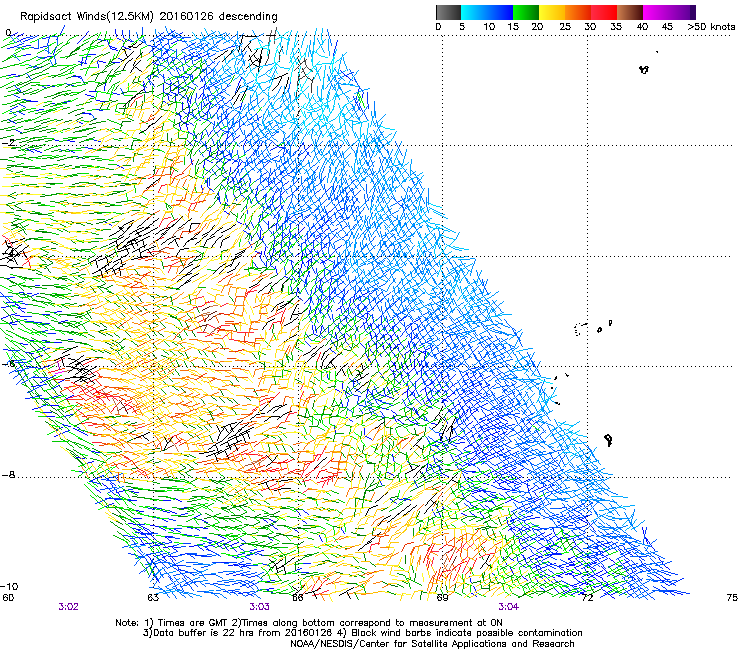The width and height of the screenshot is (740, 650).
Task: Click the purple '3:04' time label
Action: click(x=508, y=607)
